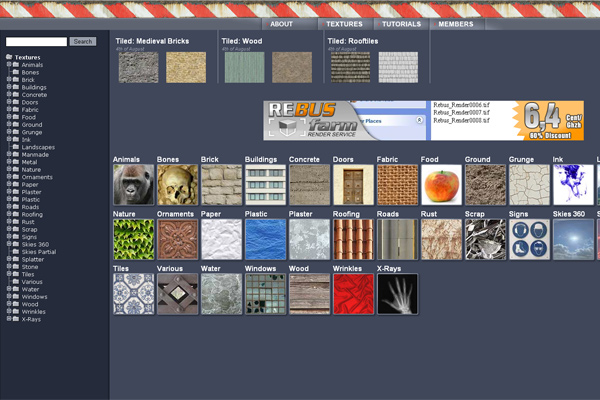
Task: Open the Scrap metal thumbnail
Action: [486, 240]
